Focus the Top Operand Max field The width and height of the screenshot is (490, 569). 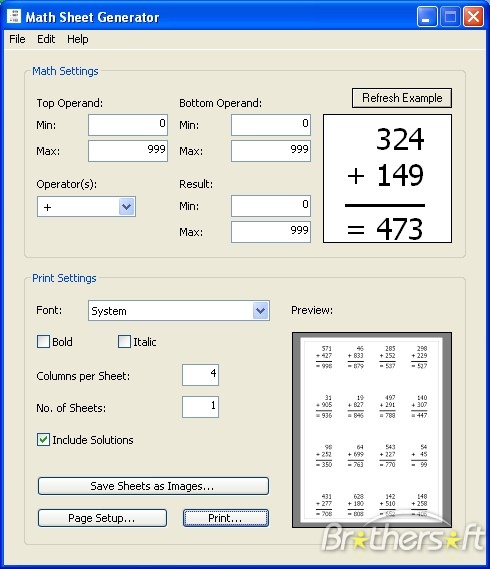[128, 151]
